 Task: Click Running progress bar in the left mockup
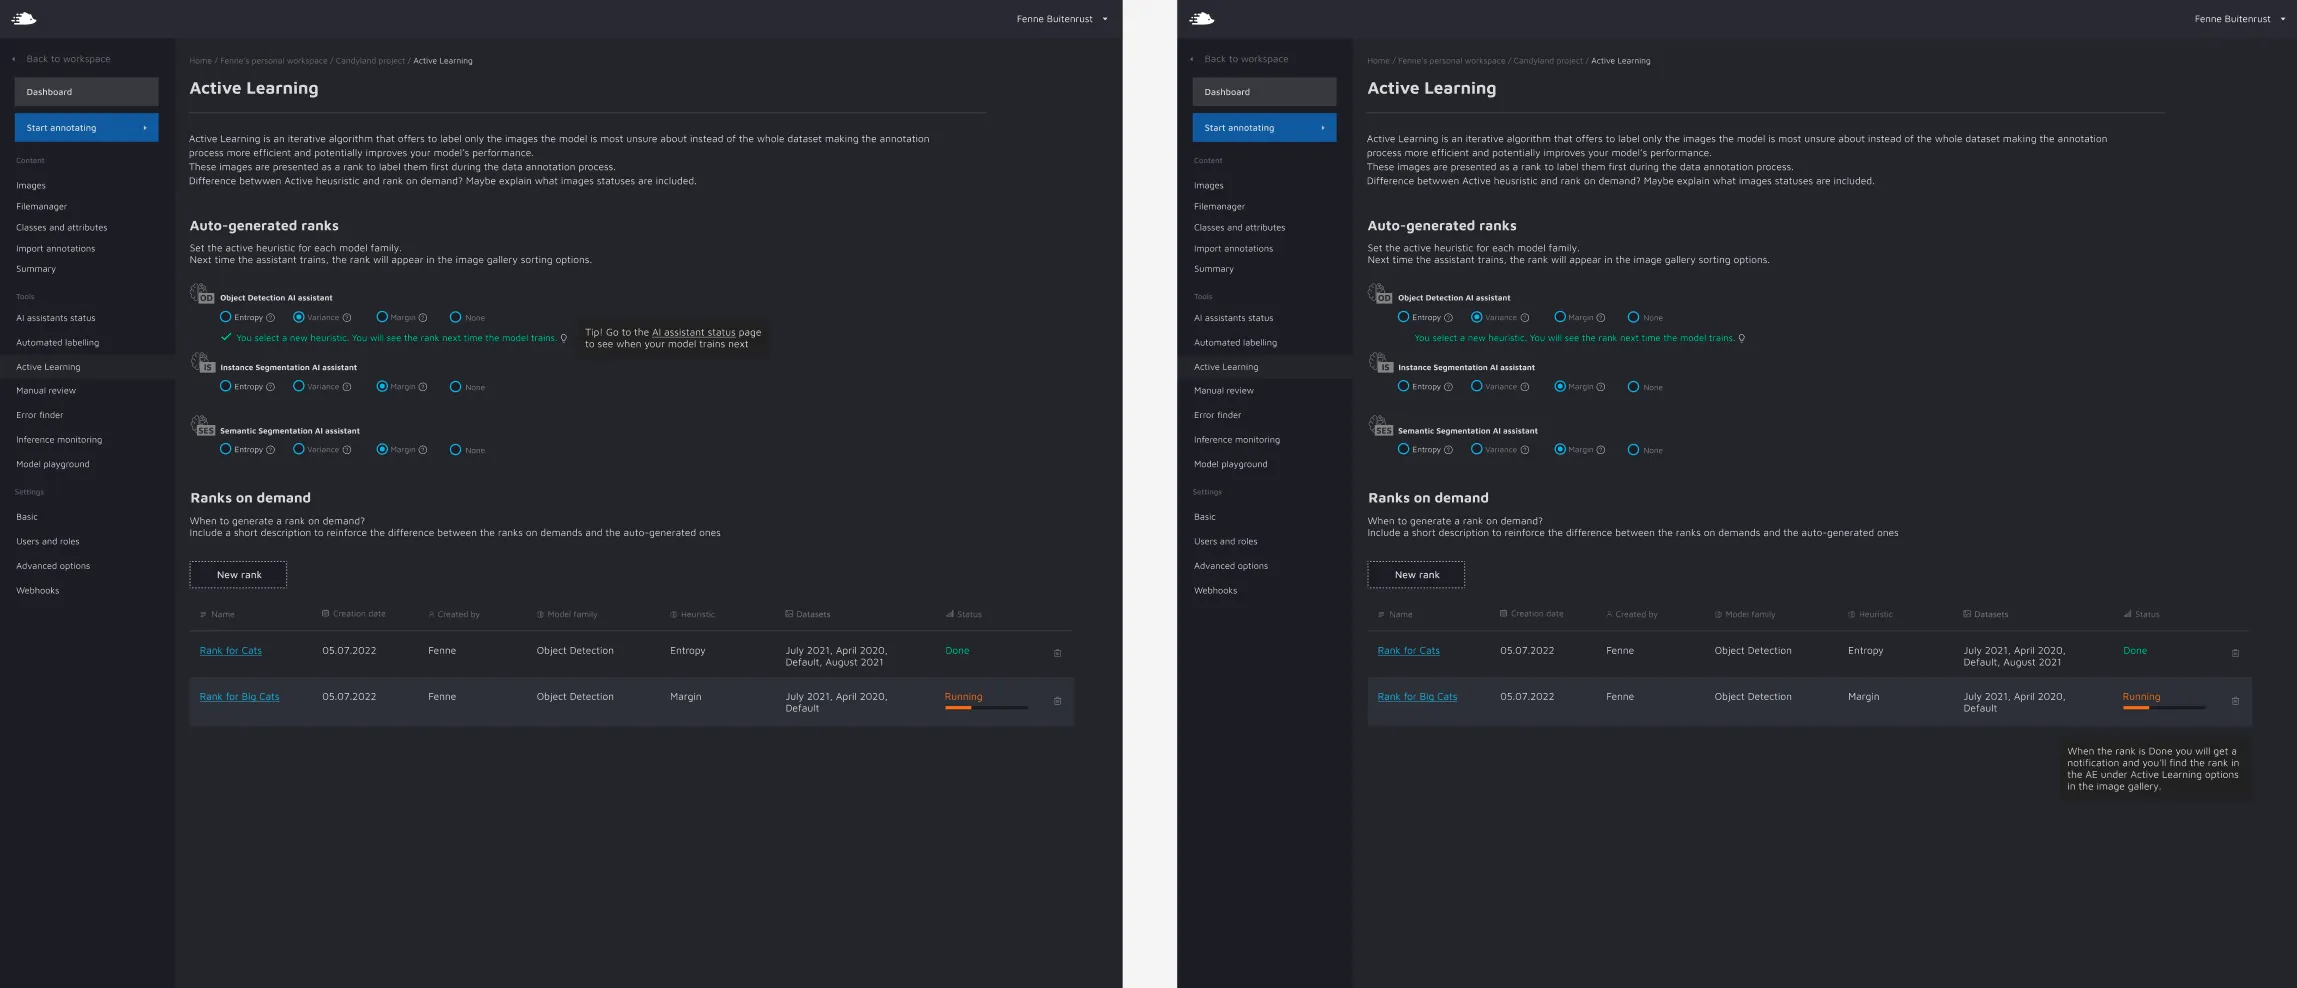point(985,708)
